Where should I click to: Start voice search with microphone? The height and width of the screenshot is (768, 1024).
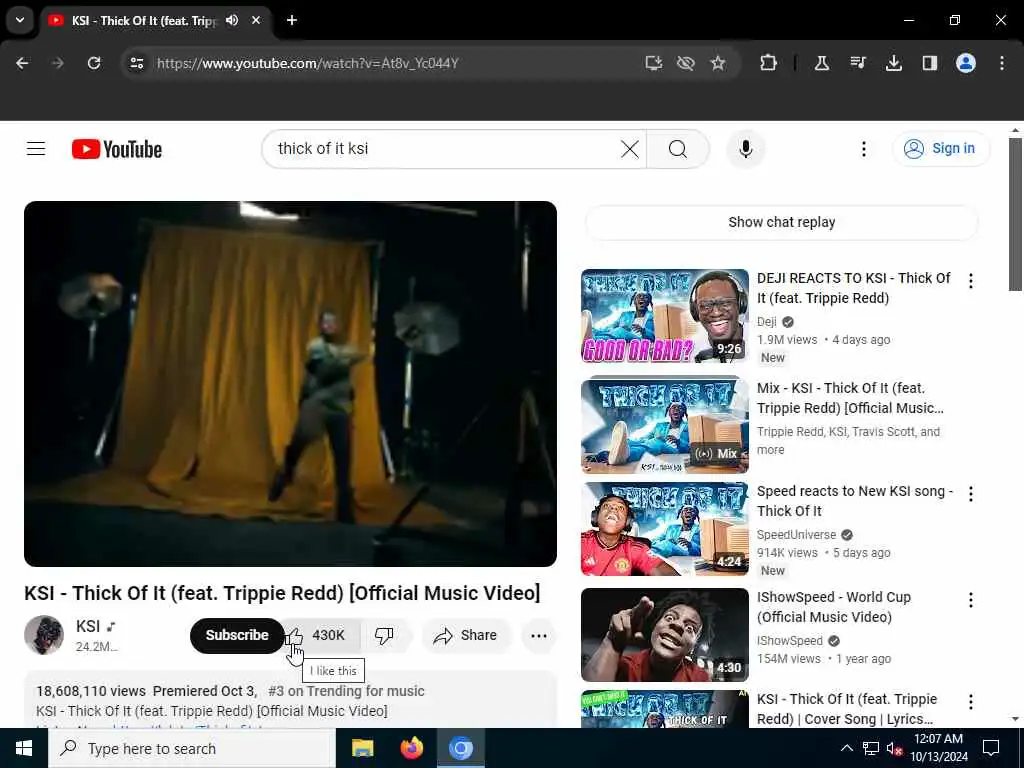[x=746, y=149]
